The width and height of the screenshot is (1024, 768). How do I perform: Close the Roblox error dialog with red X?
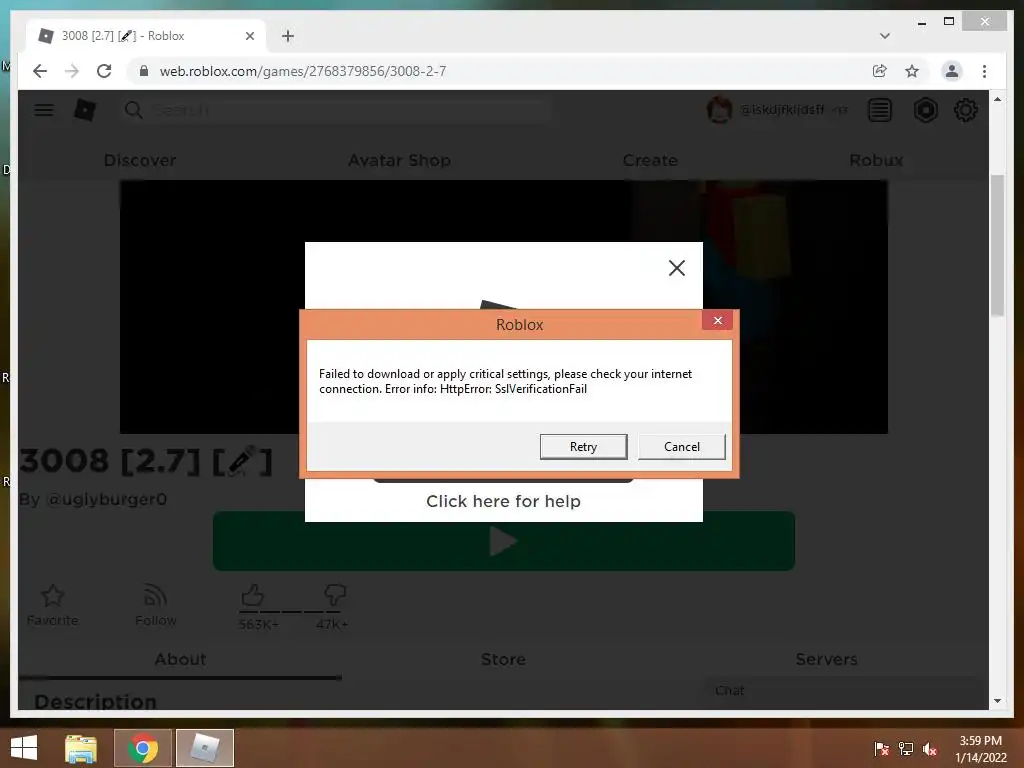pyautogui.click(x=717, y=321)
